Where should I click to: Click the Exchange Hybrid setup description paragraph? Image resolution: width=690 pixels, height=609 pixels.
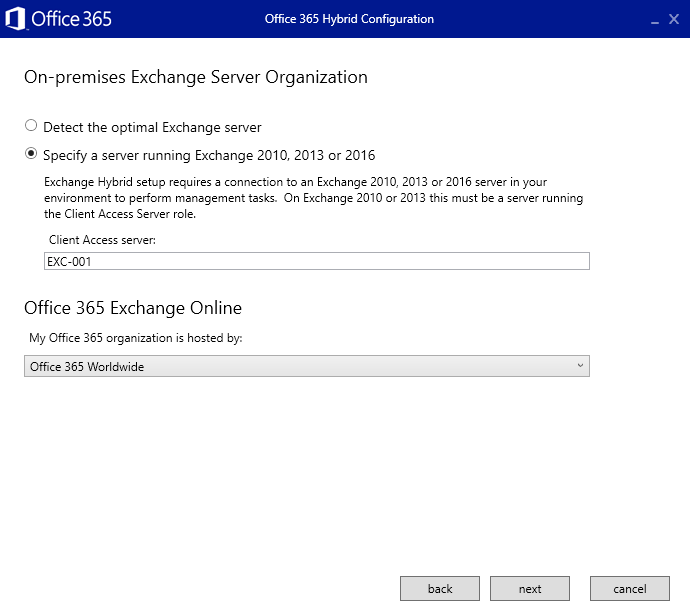tap(314, 198)
